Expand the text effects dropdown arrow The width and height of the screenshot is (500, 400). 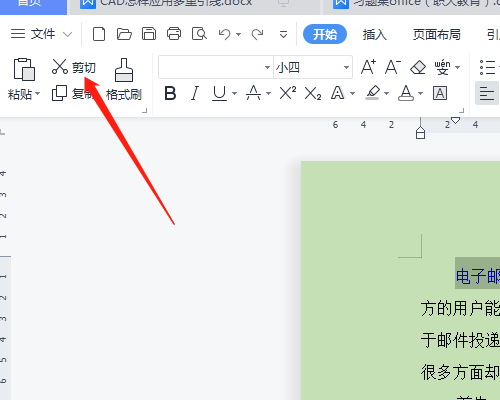[353, 94]
